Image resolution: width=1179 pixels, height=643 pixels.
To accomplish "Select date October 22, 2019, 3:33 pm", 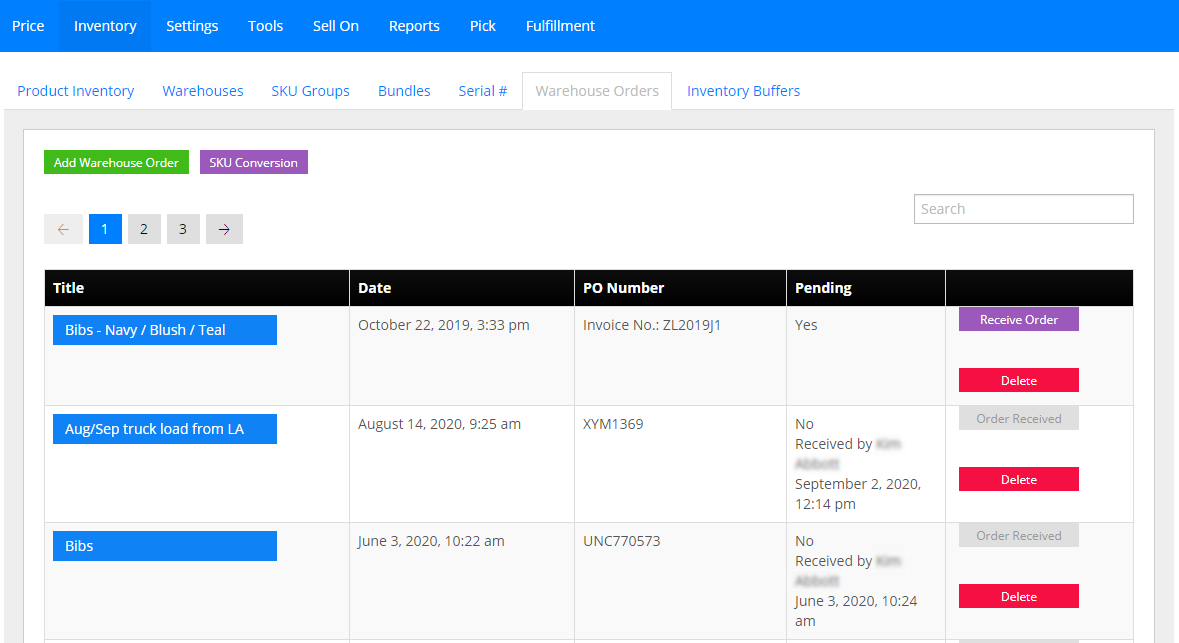I will point(444,325).
